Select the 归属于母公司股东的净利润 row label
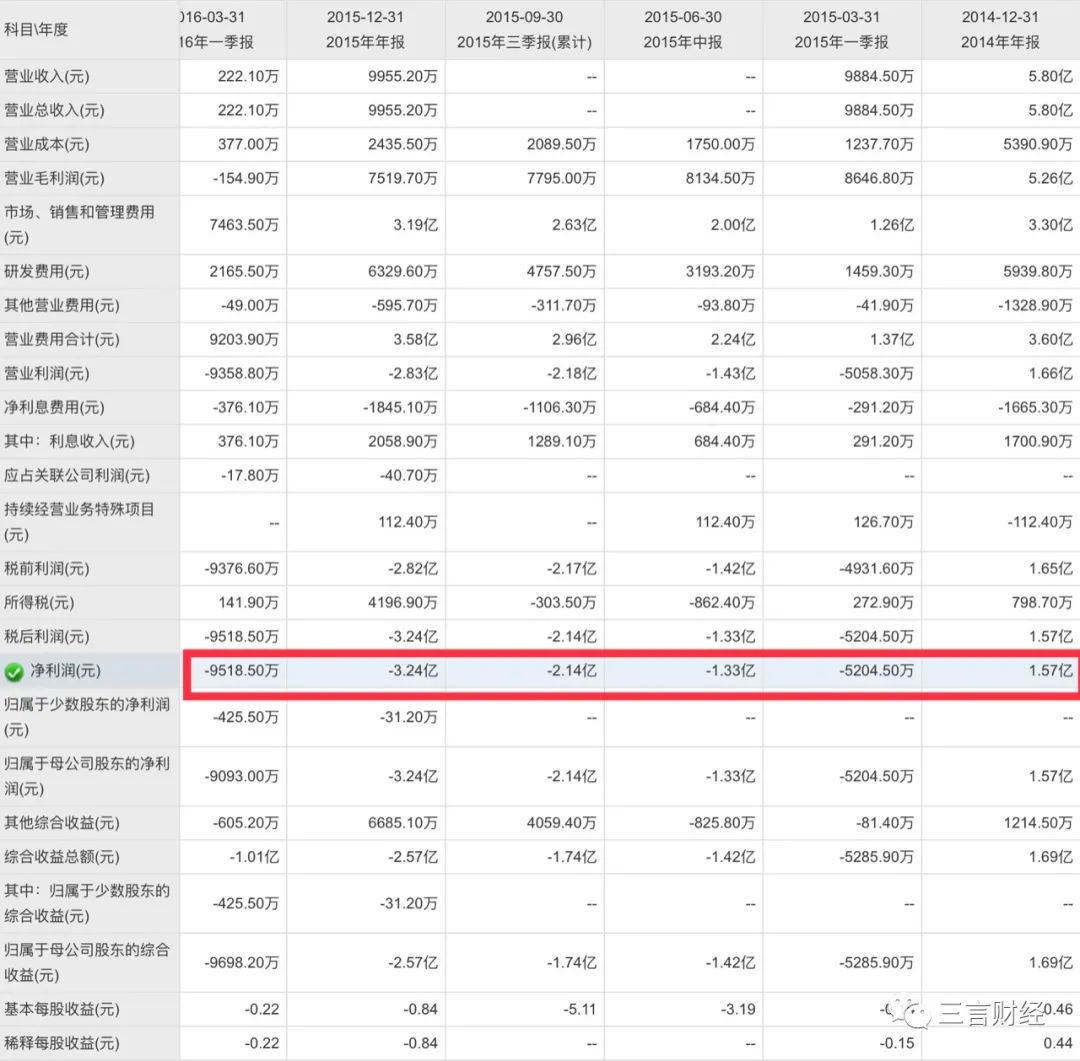Screen dimensions: 1080x1061 80,777
